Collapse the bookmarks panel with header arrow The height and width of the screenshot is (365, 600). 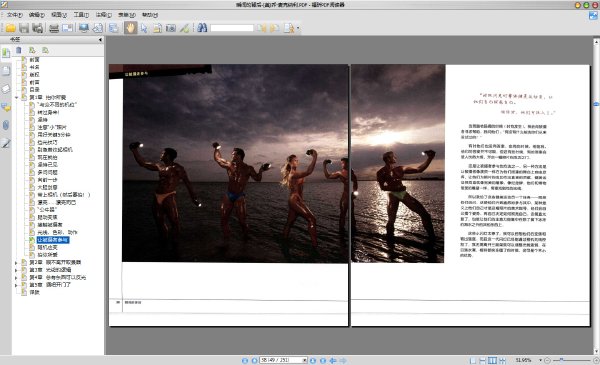[x=100, y=39]
